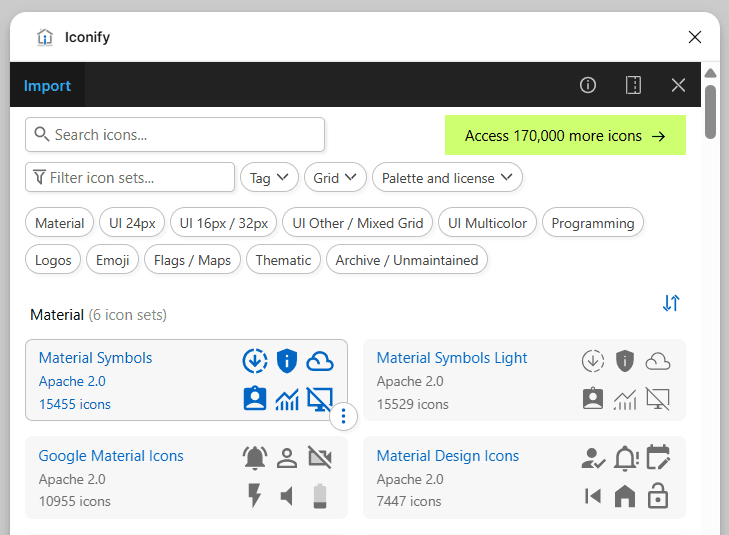
Task: Click Access 170,000 more icons button
Action: point(565,135)
